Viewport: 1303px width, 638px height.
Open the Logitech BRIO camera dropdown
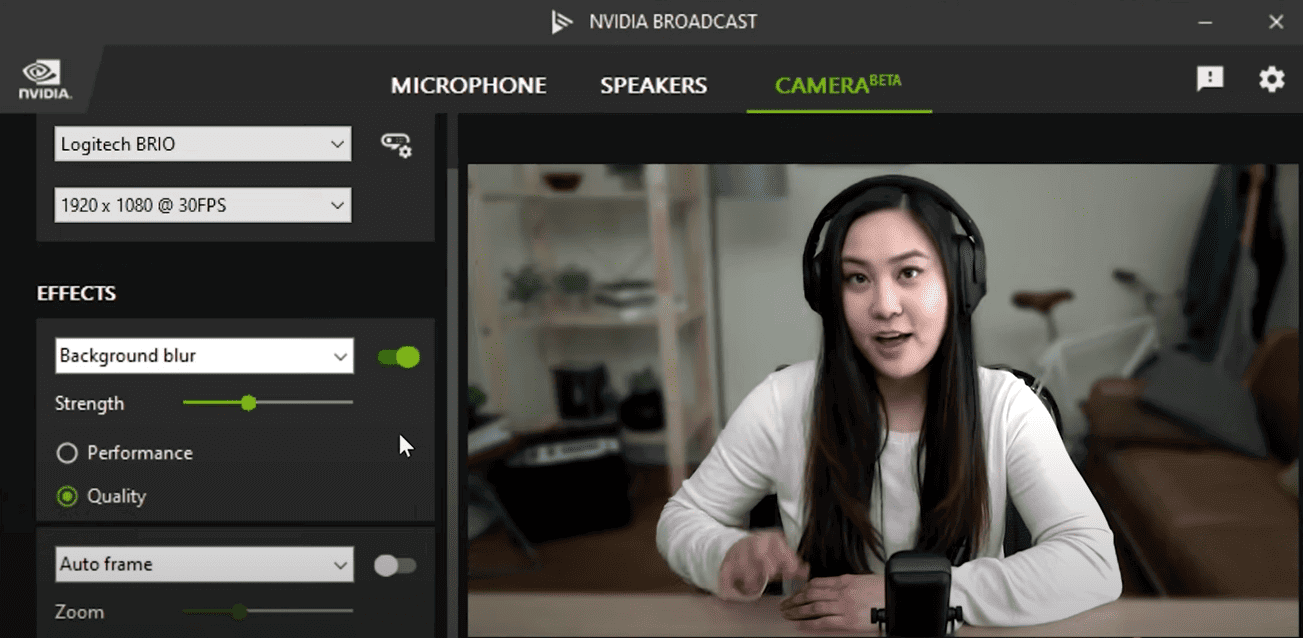tap(203, 144)
